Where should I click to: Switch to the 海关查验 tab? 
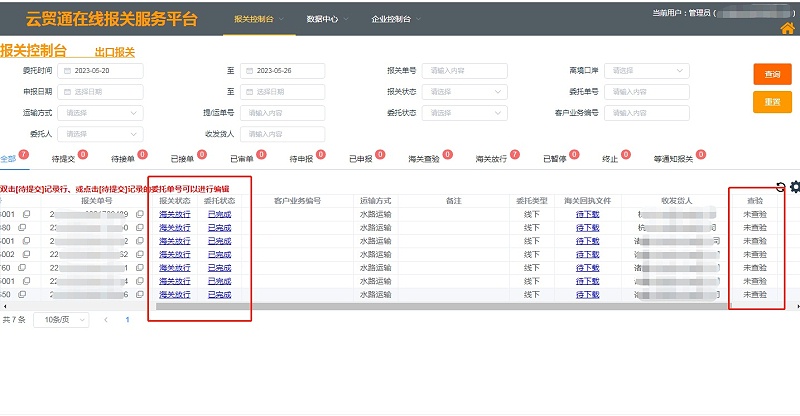(x=424, y=159)
